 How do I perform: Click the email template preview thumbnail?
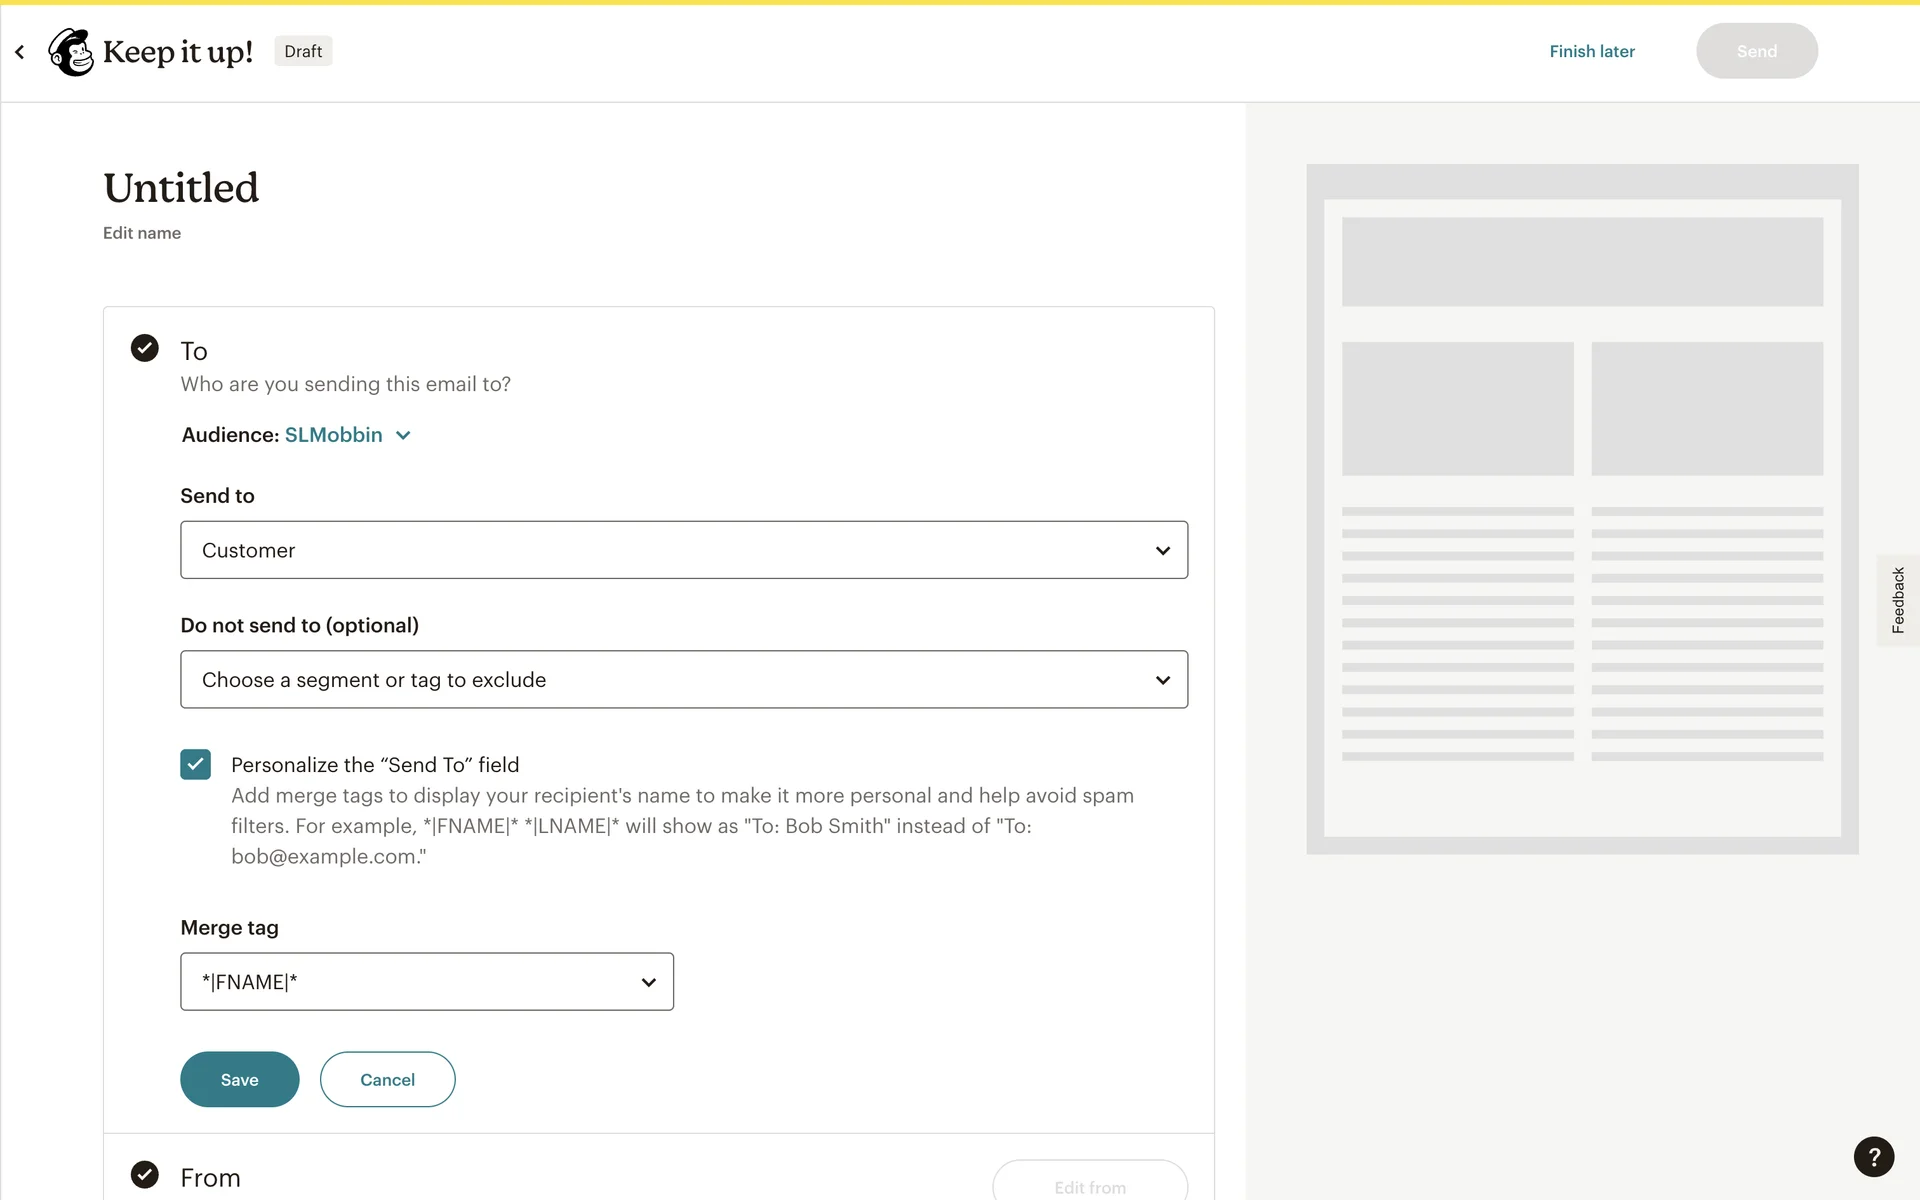click(x=1582, y=509)
